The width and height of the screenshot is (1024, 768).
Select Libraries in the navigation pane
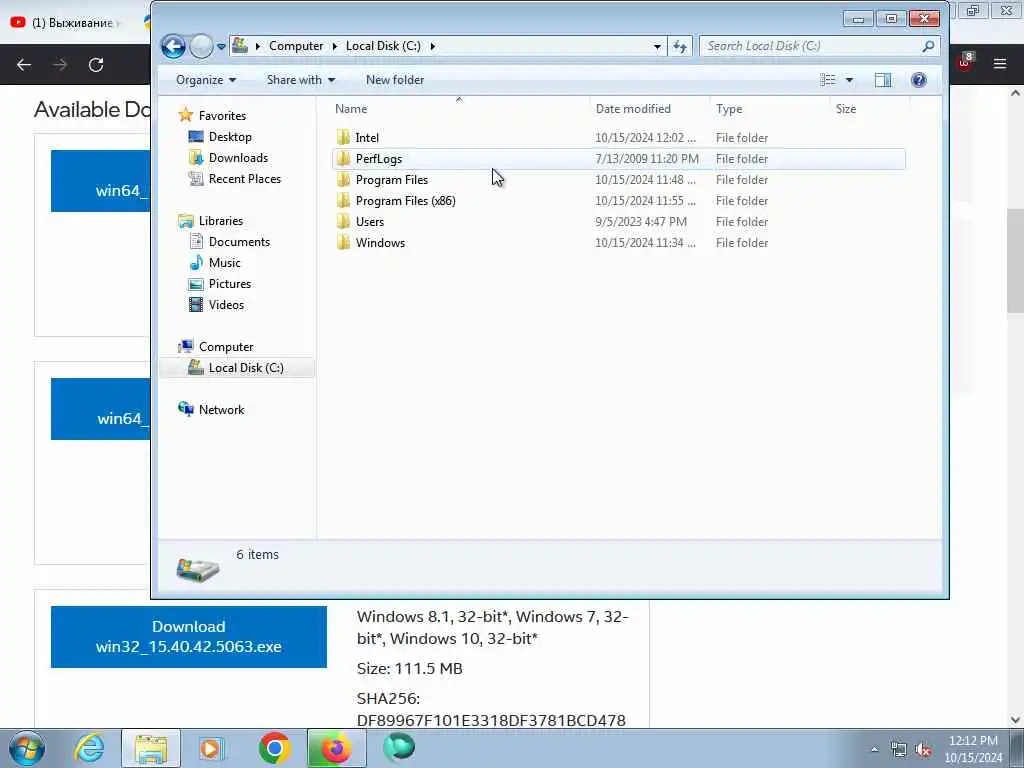[221, 221]
